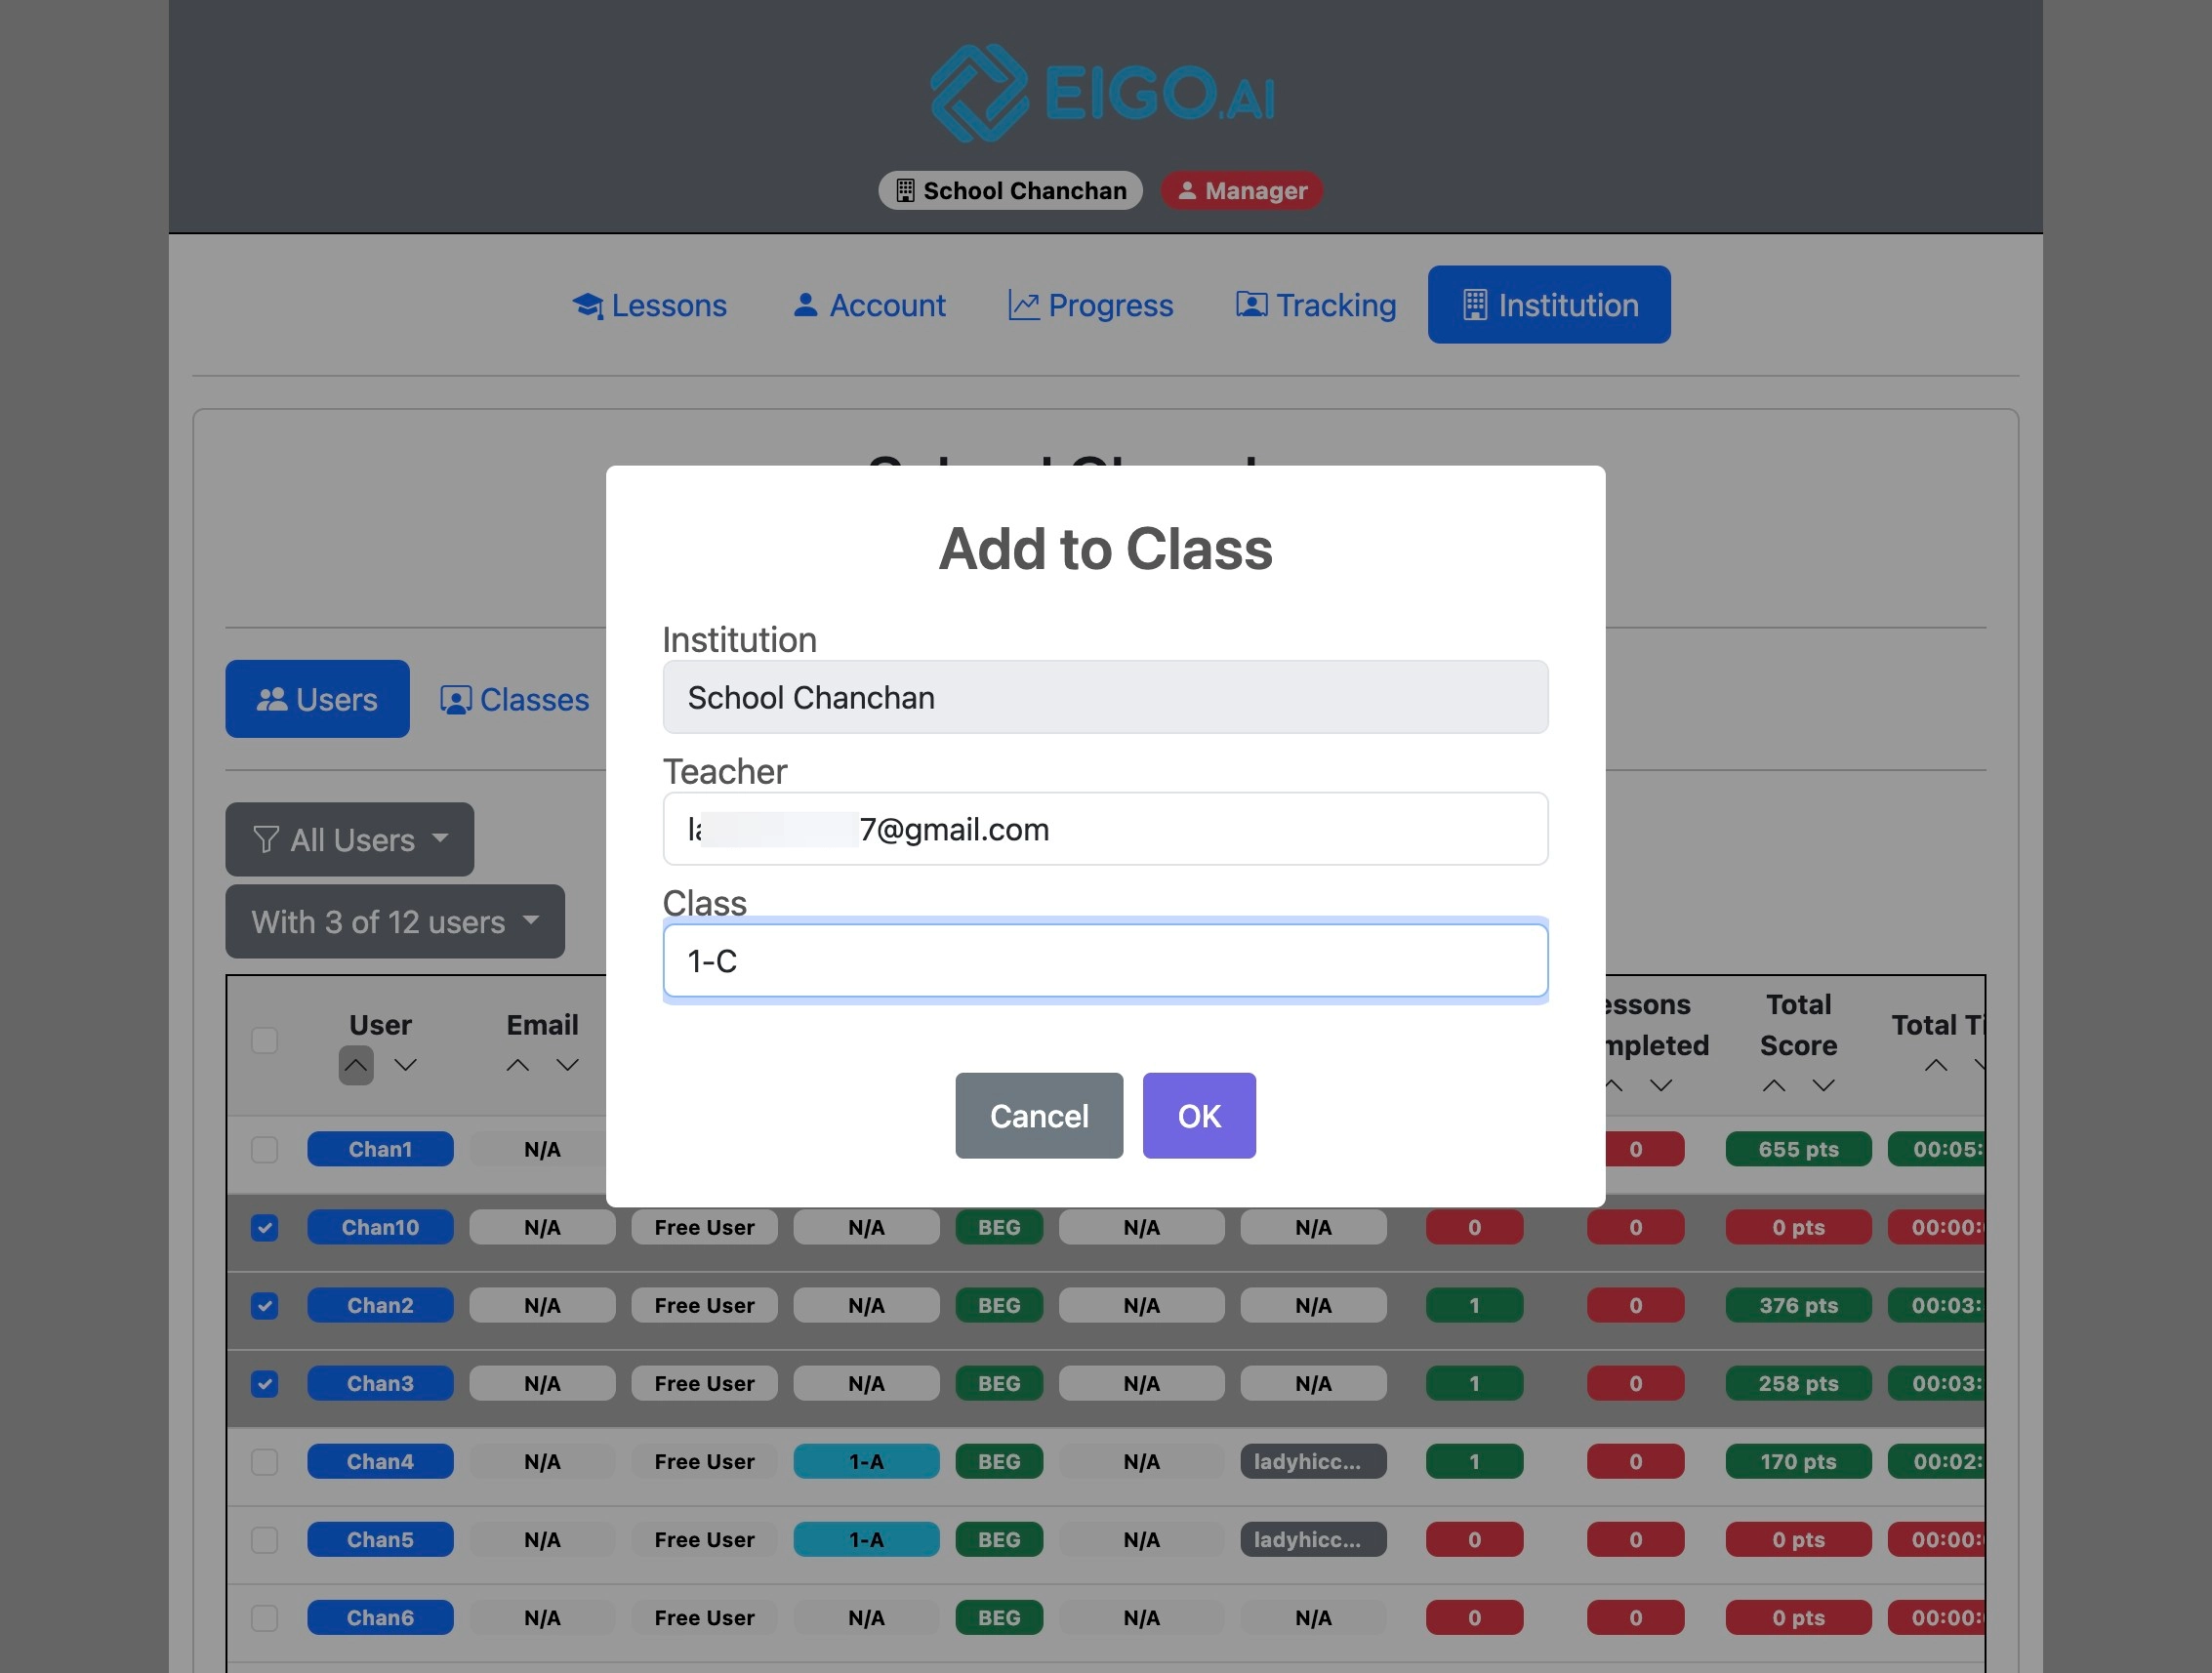The image size is (2212, 1673).
Task: Click the User column header
Action: [380, 1025]
